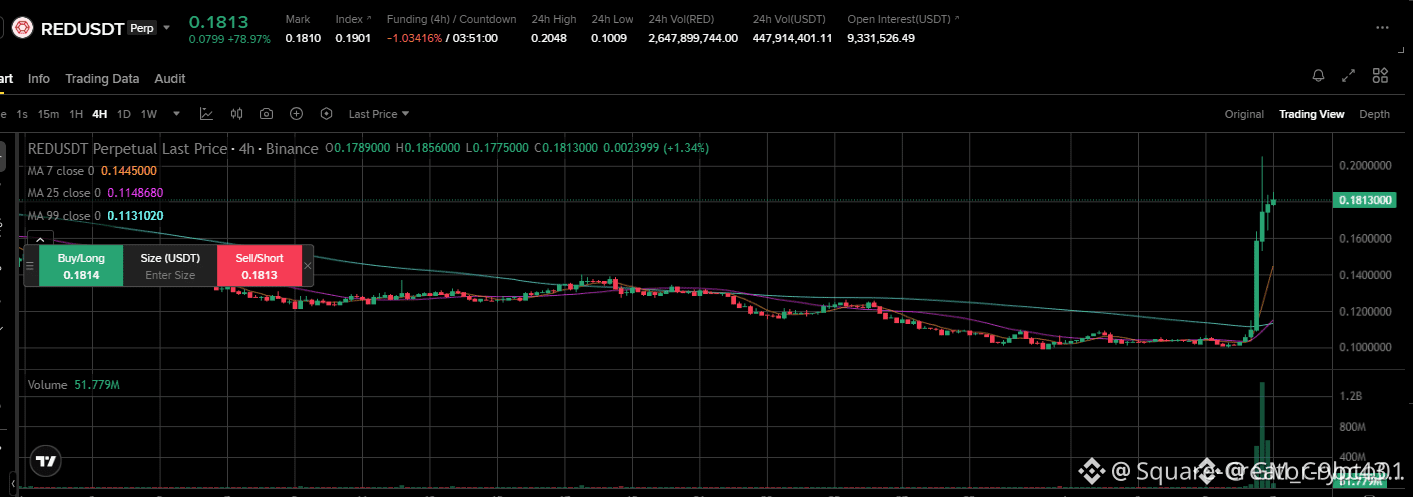1413x497 pixels.
Task: Switch to the Info tab
Action: click(x=39, y=78)
